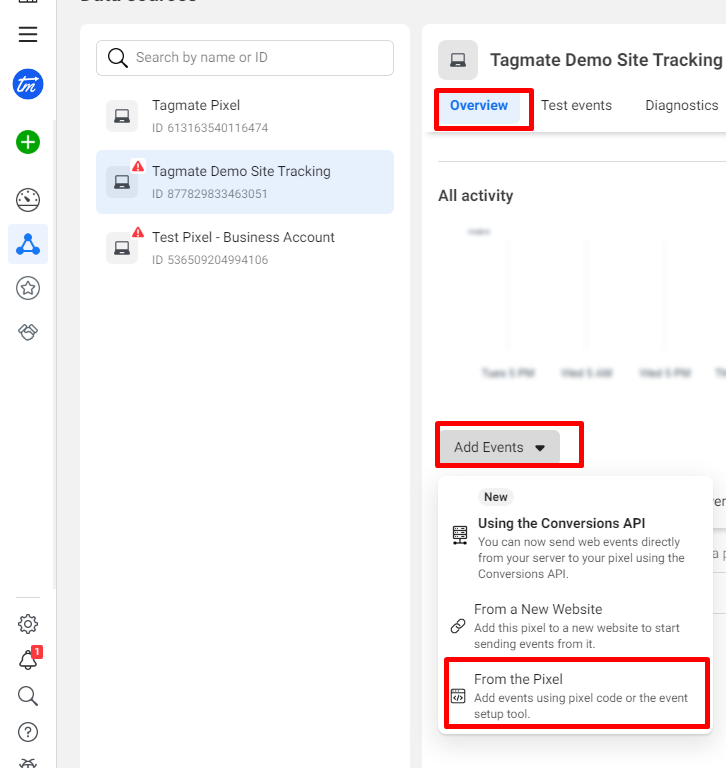The height and width of the screenshot is (768, 726).
Task: Select Test Pixel - Business Account source
Action: click(x=245, y=248)
